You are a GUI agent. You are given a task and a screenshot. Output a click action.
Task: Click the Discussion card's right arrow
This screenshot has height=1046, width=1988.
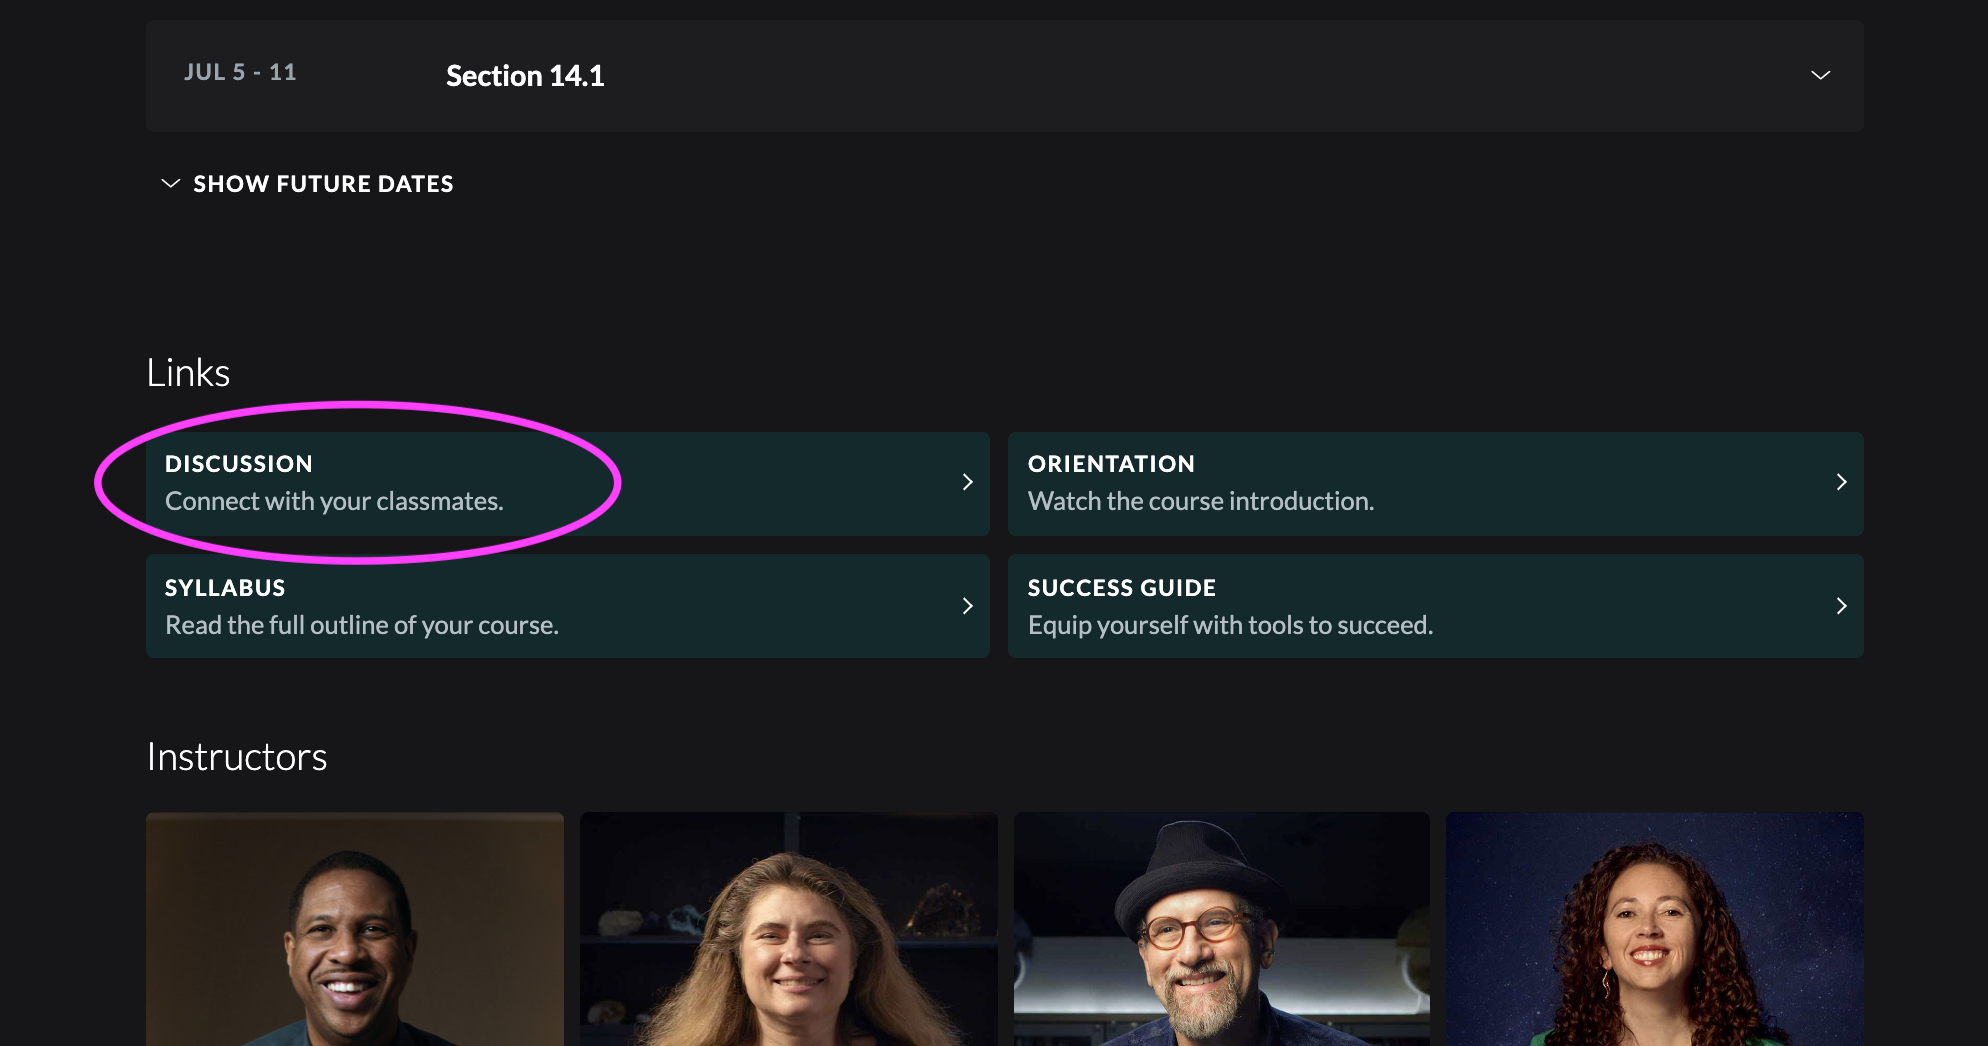pos(967,482)
